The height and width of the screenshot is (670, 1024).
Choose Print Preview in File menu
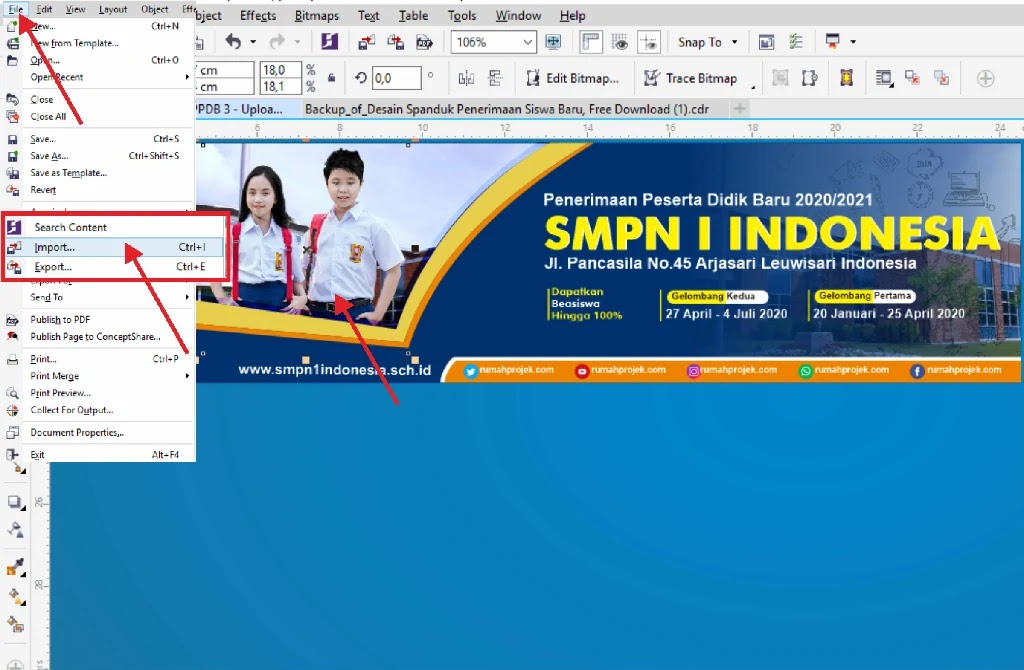tap(99, 393)
